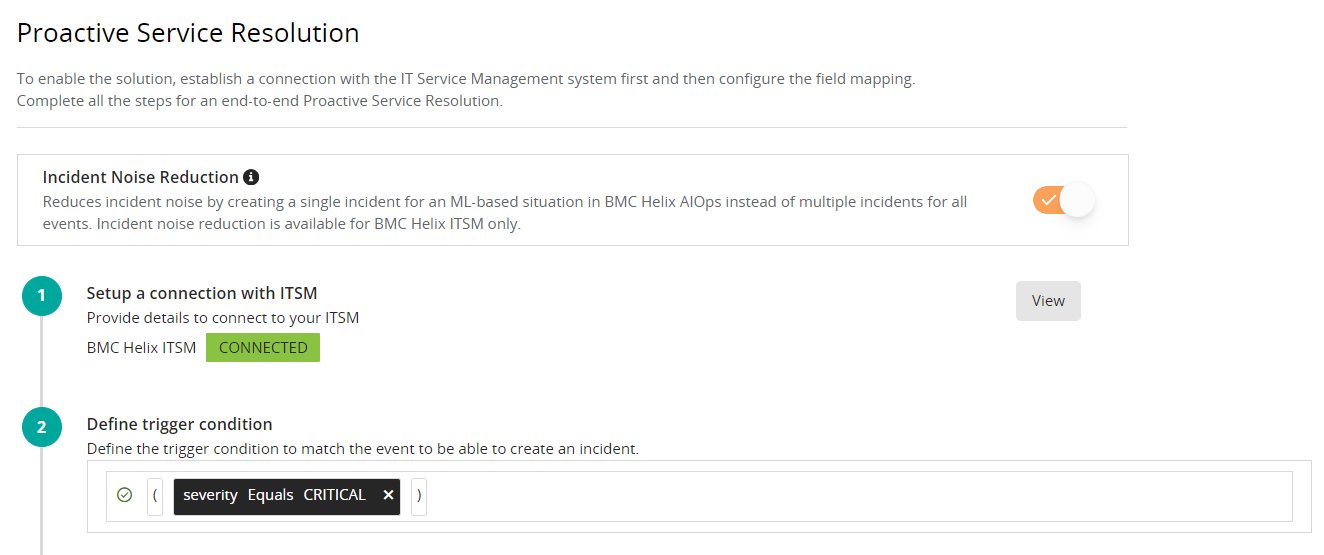Click empty space in trigger condition field
The width and height of the screenshot is (1324, 555).
(x=850, y=496)
